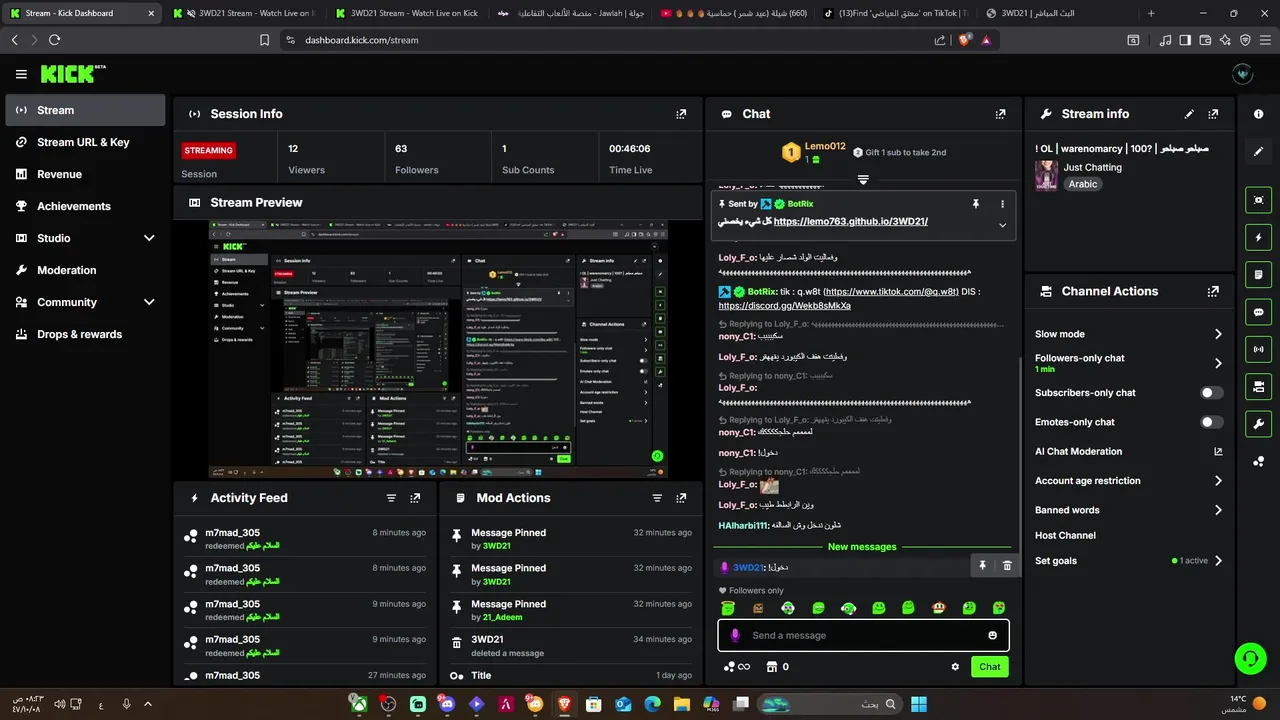Toggle Stream info wrench widget in rail
This screenshot has width=1280, height=720.
pyautogui.click(x=1258, y=423)
